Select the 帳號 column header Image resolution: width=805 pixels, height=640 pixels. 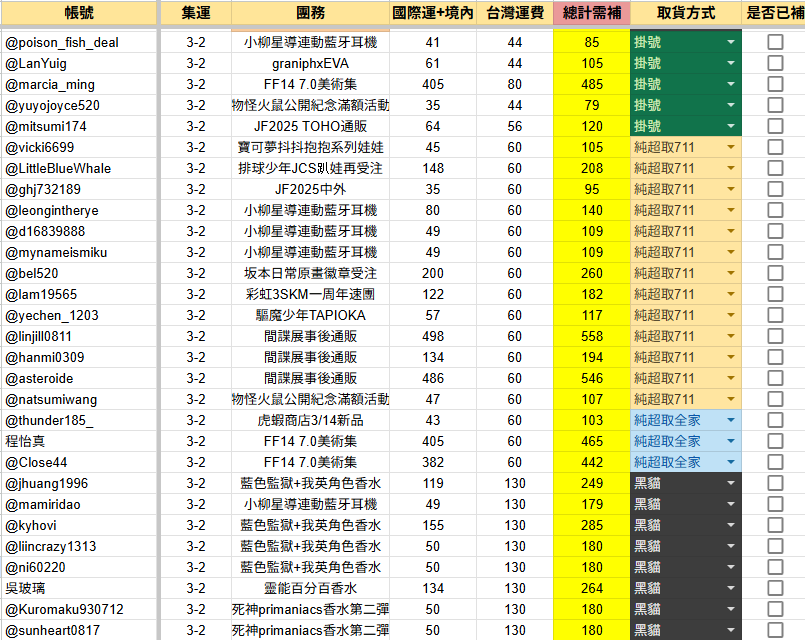[x=79, y=13]
